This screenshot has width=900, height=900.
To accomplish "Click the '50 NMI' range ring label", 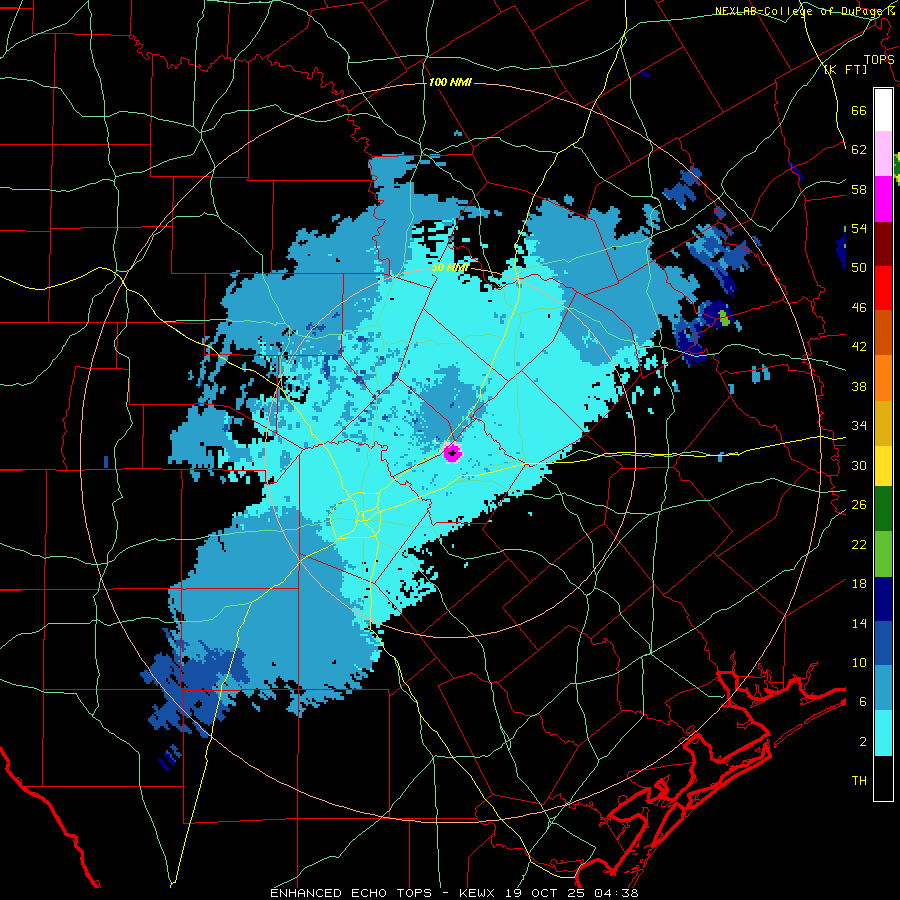I will pos(451,267).
